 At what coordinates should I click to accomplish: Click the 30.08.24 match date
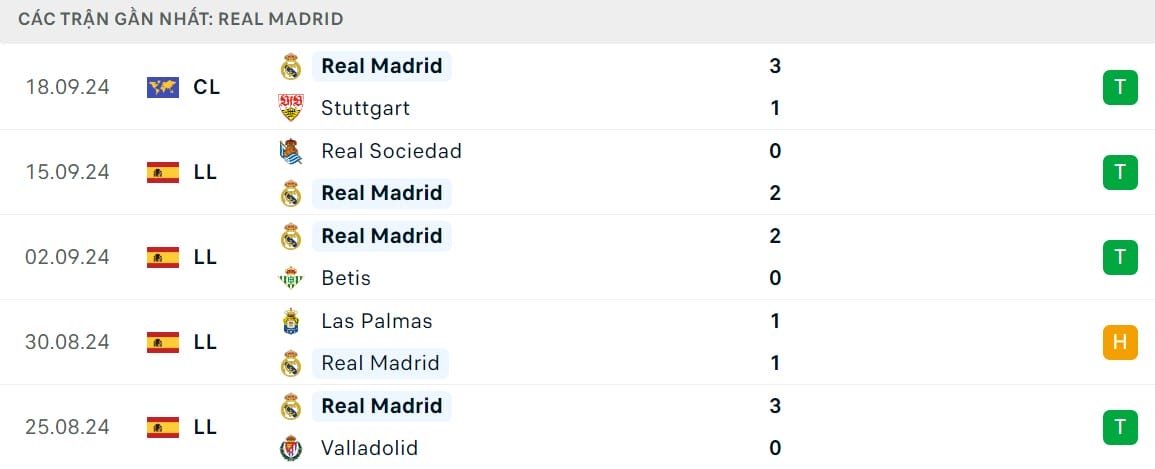67,342
